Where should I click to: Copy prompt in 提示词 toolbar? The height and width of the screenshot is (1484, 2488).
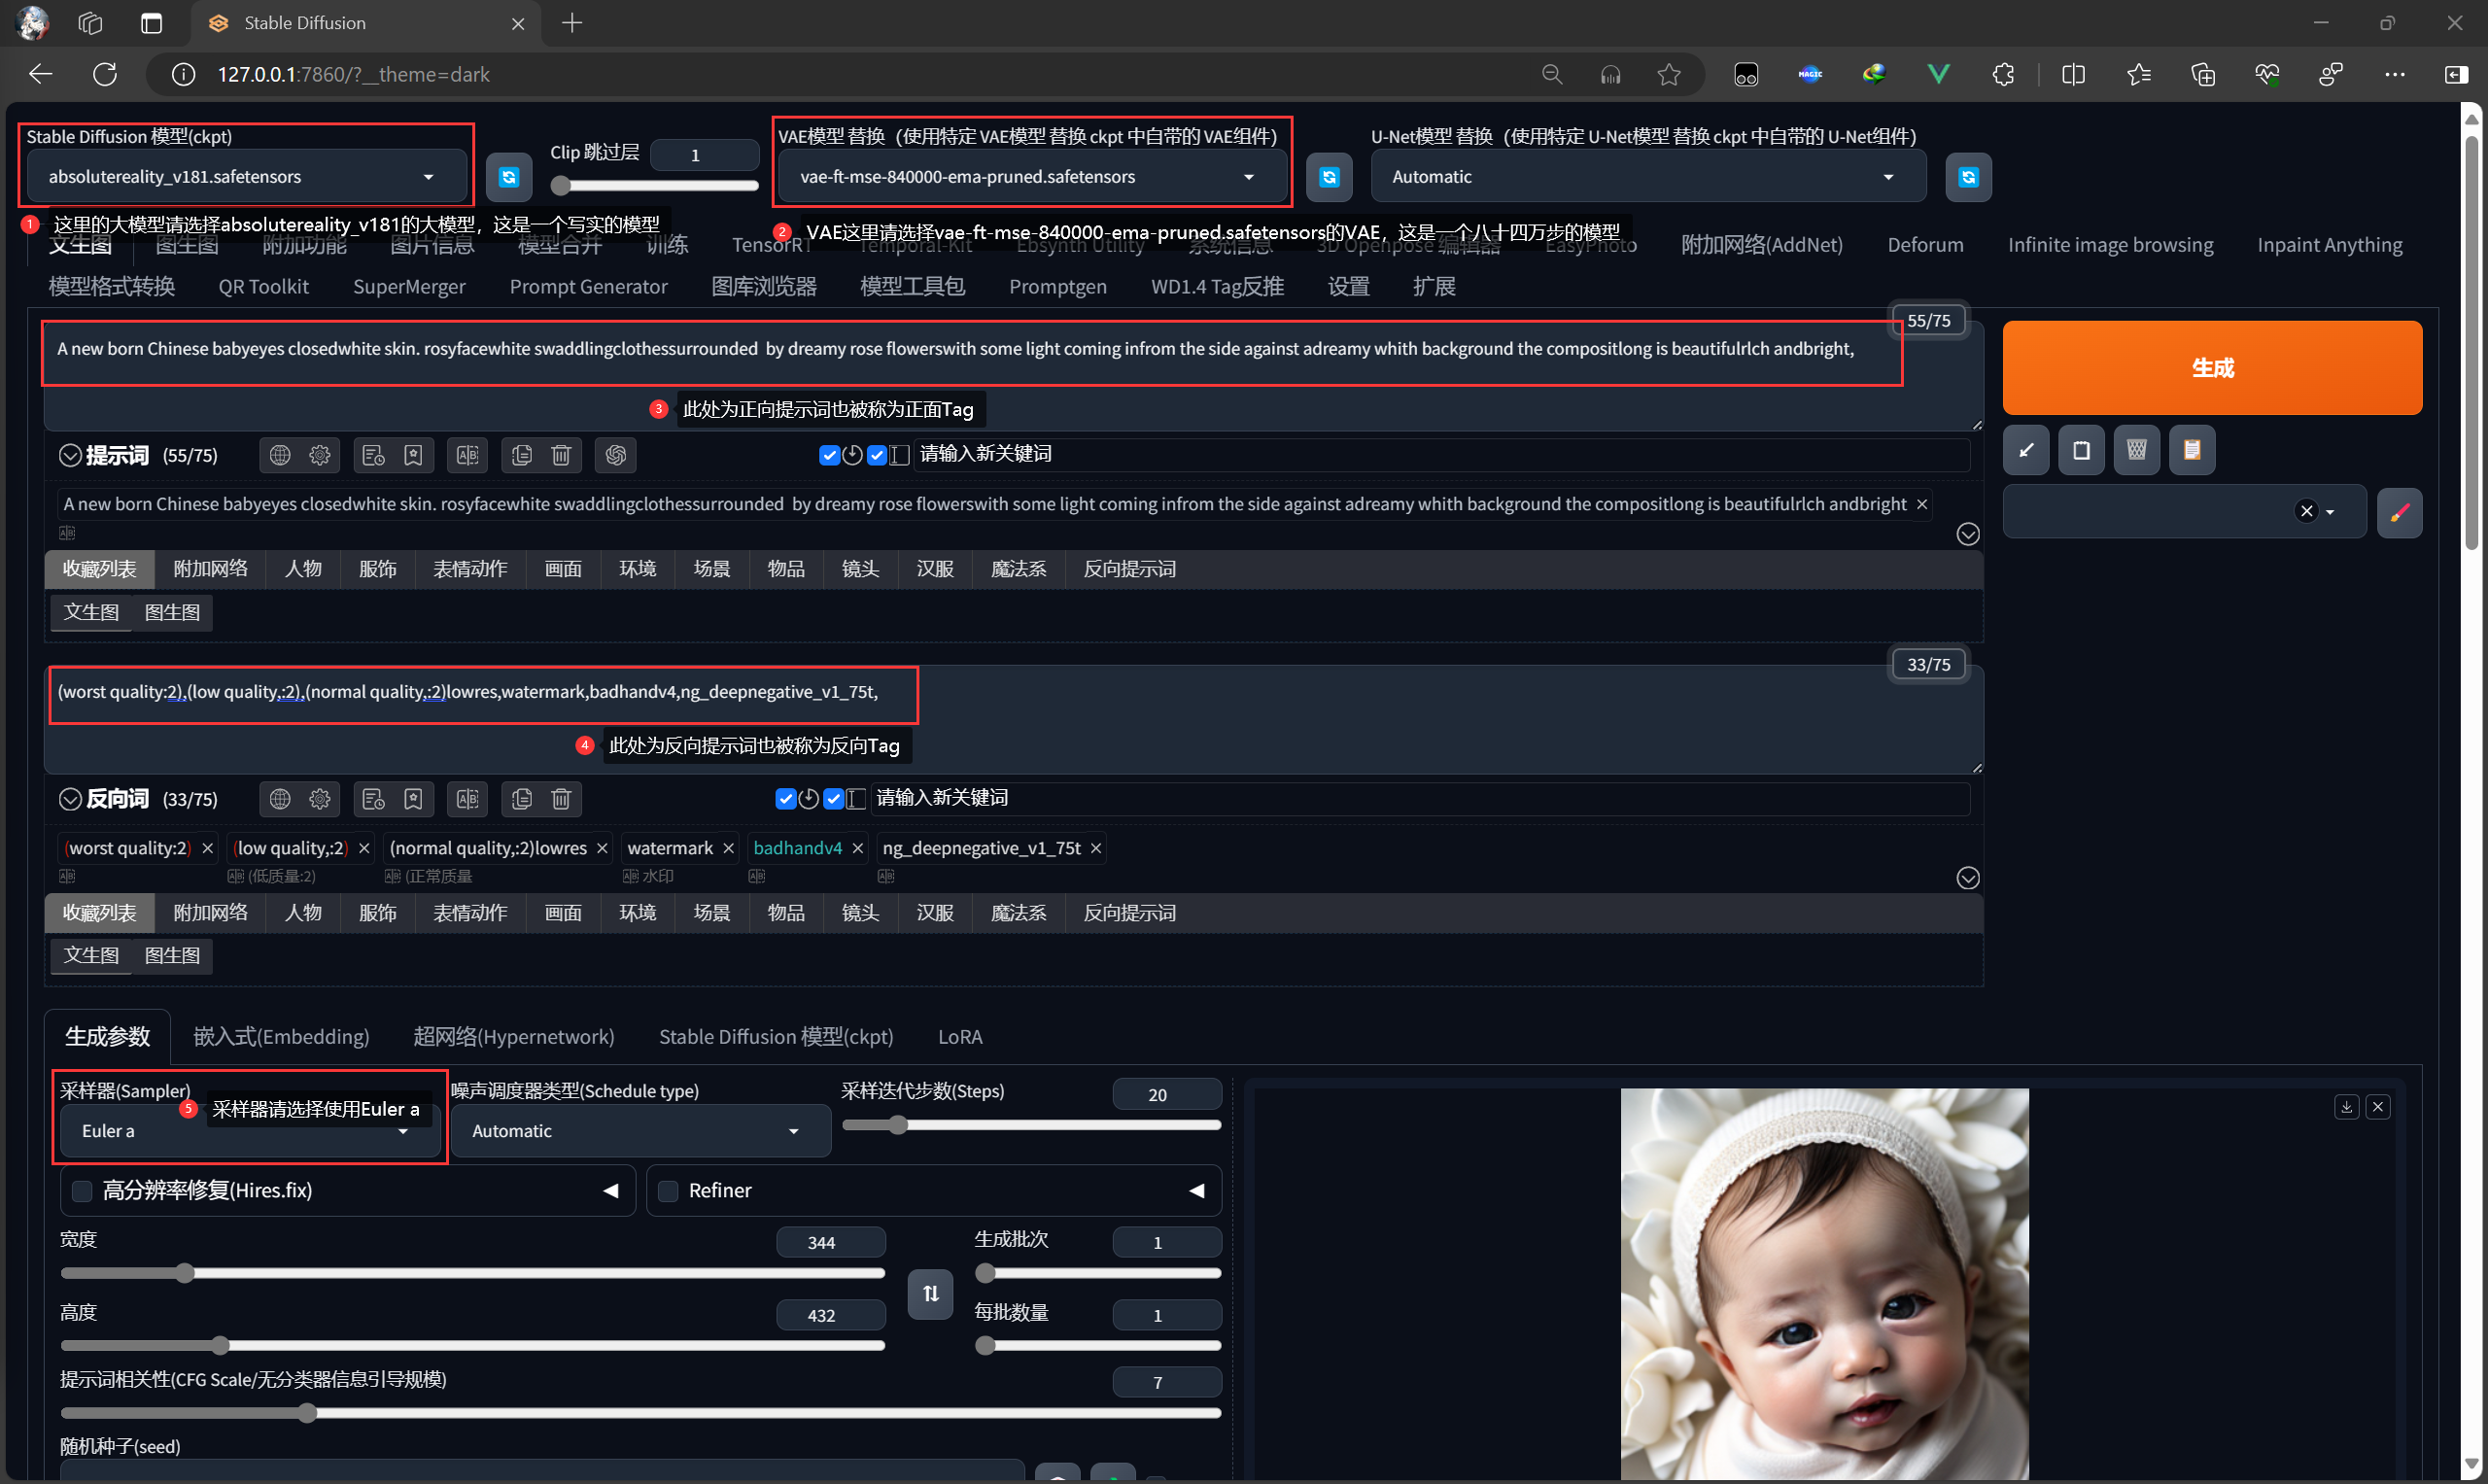[x=521, y=455]
